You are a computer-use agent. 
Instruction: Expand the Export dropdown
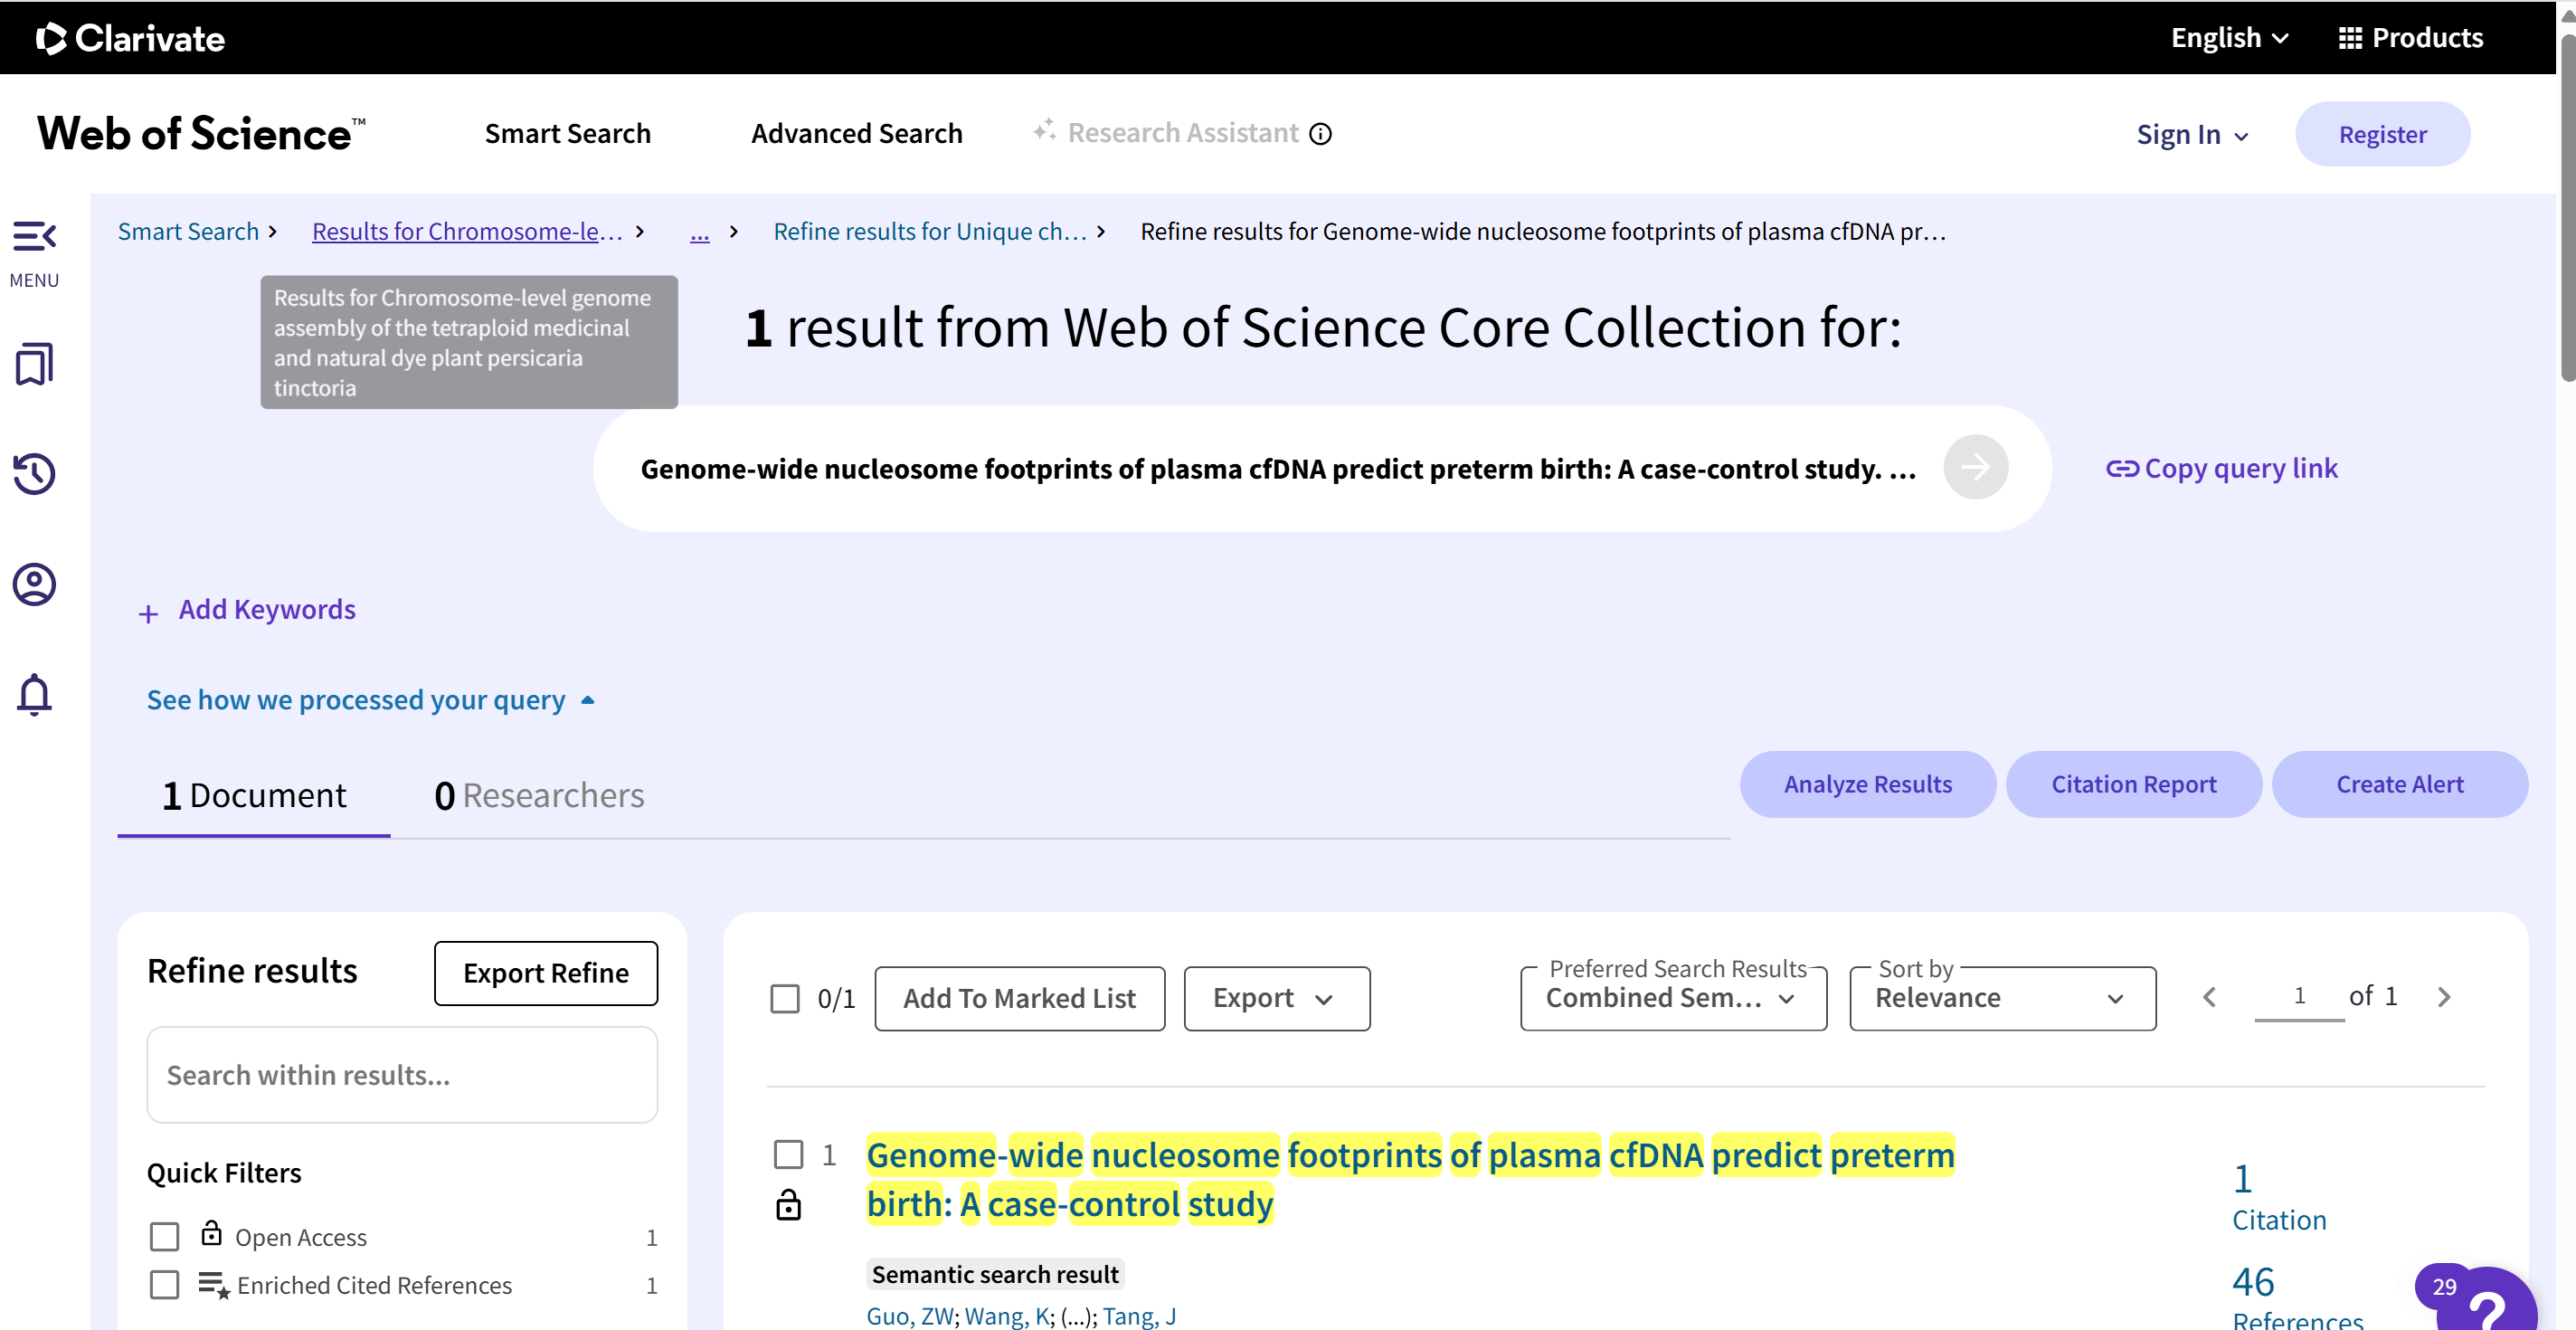click(1276, 998)
